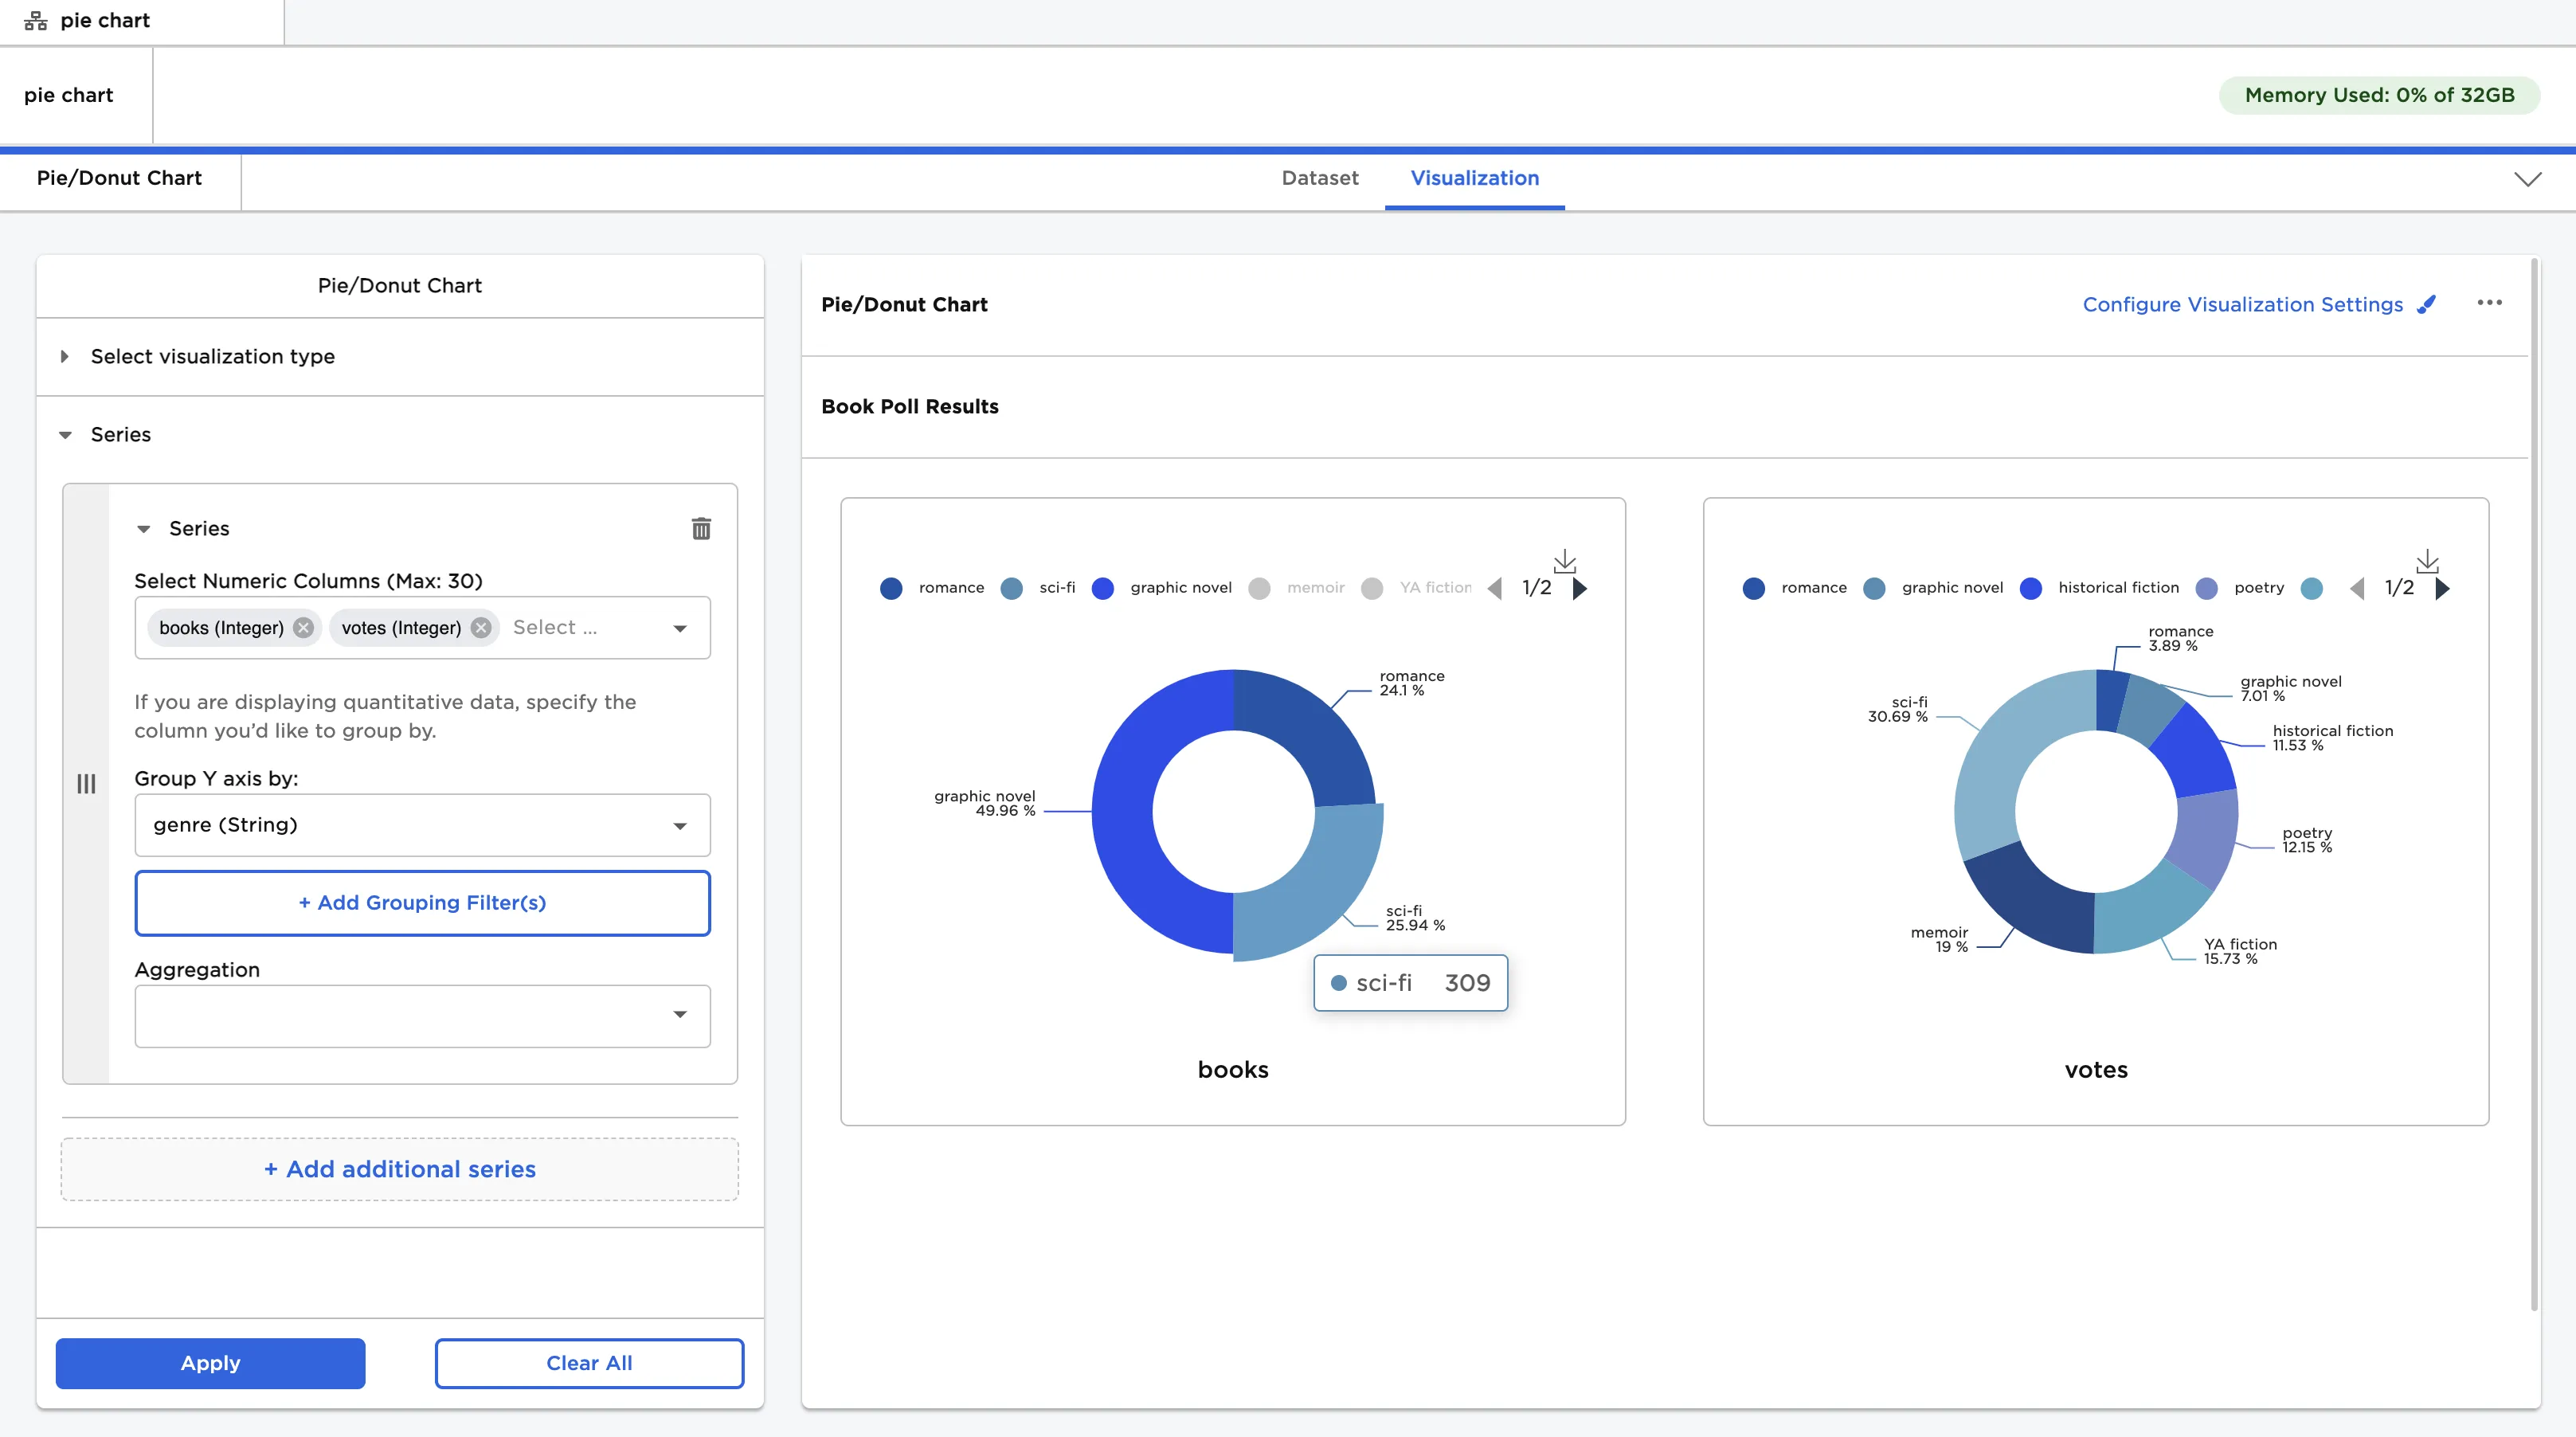The width and height of the screenshot is (2576, 1437).
Task: Click the download icon on the votes chart
Action: click(2428, 561)
